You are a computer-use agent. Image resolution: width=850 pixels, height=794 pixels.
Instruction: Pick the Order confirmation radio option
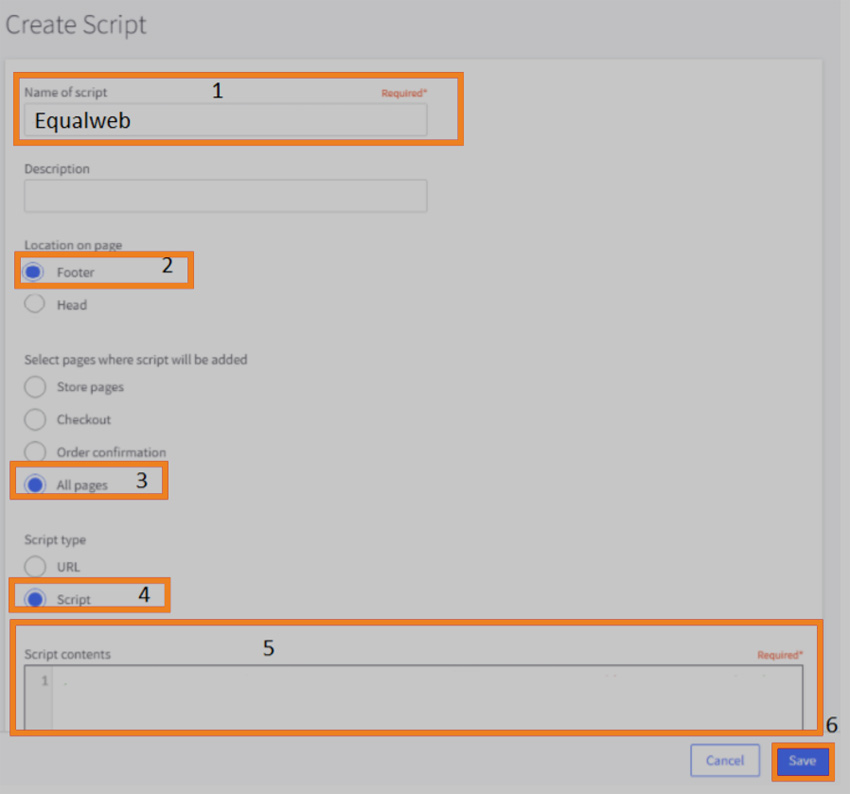tap(35, 451)
